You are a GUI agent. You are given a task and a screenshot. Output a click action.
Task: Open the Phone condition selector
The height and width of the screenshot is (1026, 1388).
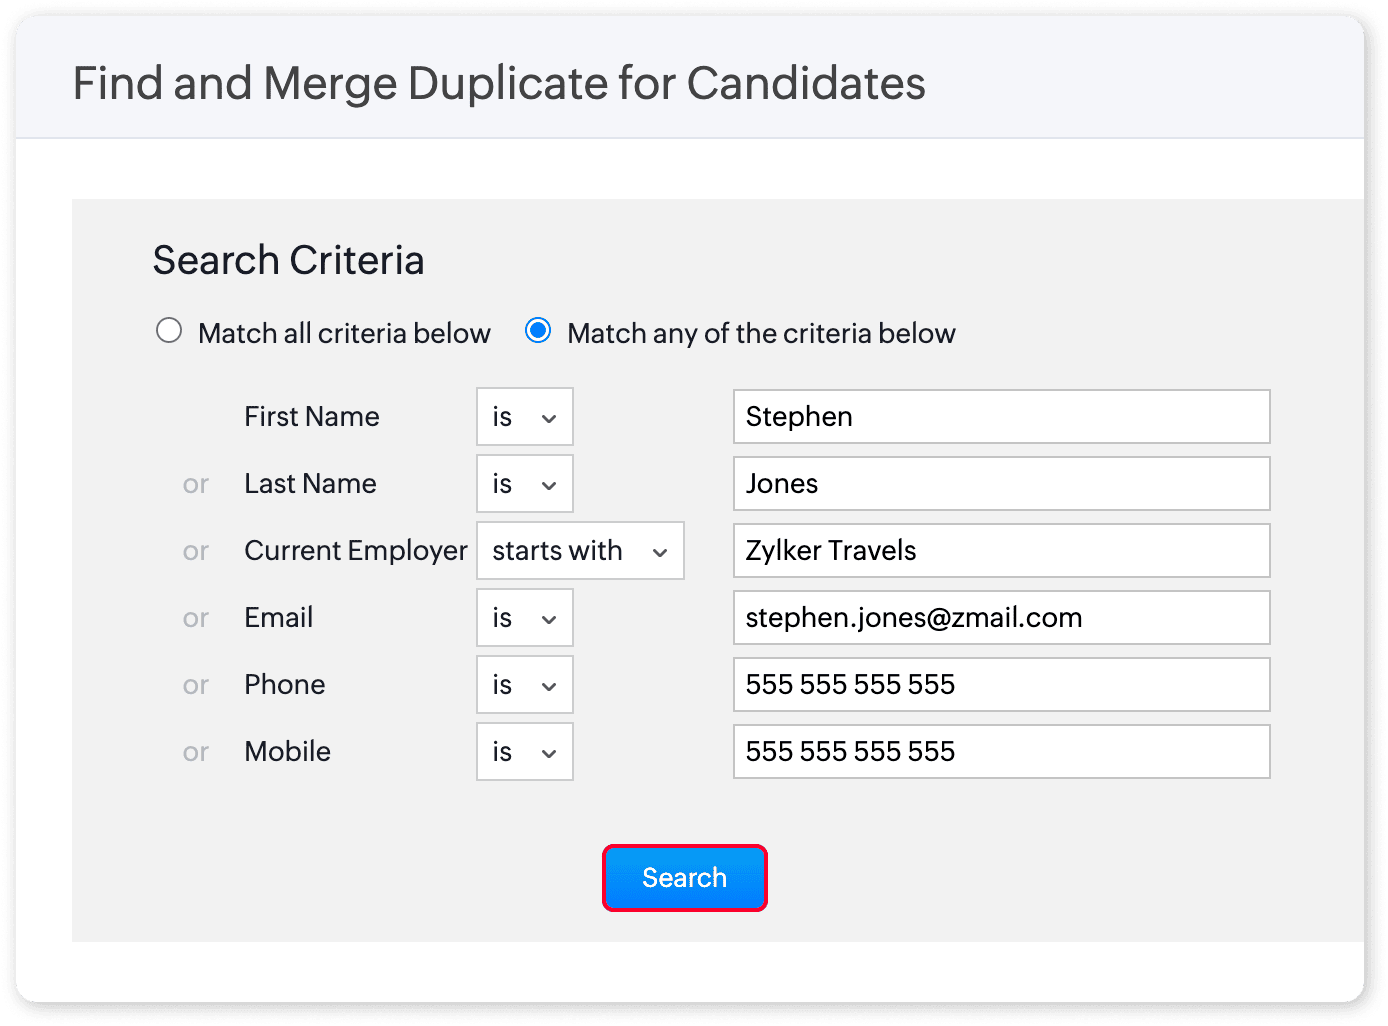[524, 684]
